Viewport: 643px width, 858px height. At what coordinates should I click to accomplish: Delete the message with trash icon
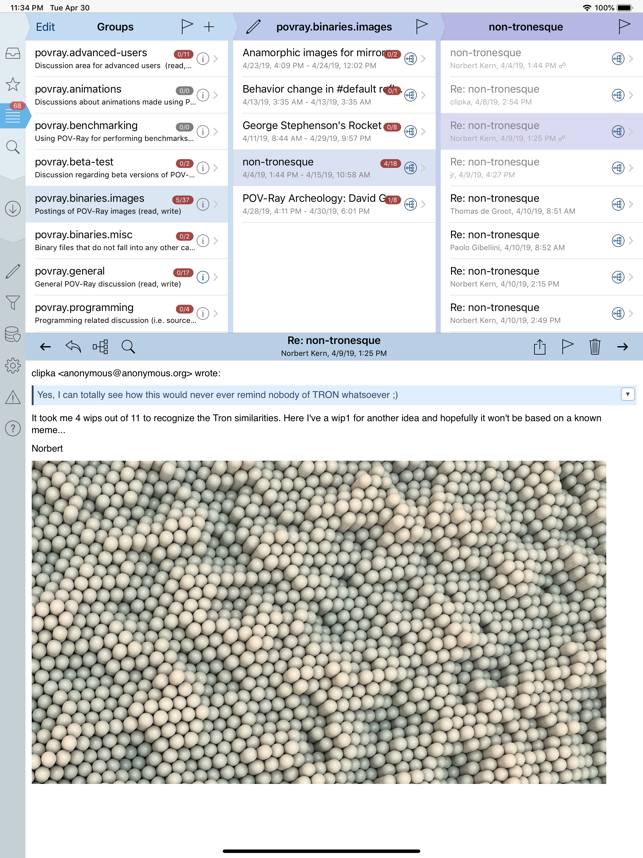click(595, 346)
